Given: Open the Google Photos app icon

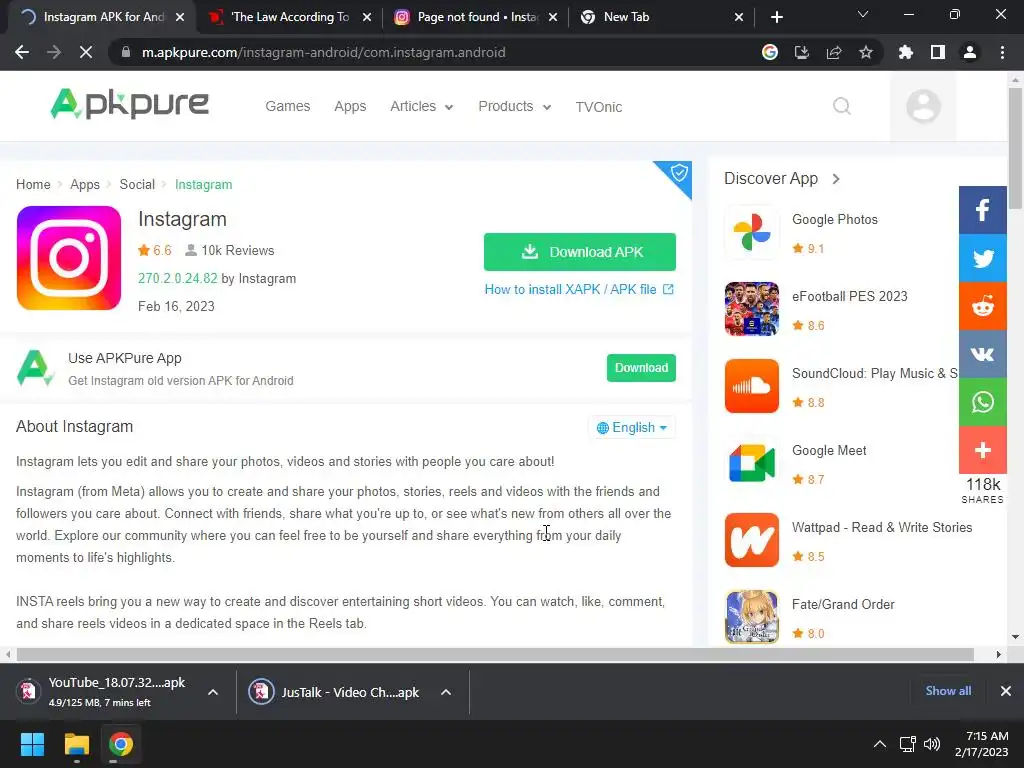Looking at the screenshot, I should pyautogui.click(x=752, y=232).
